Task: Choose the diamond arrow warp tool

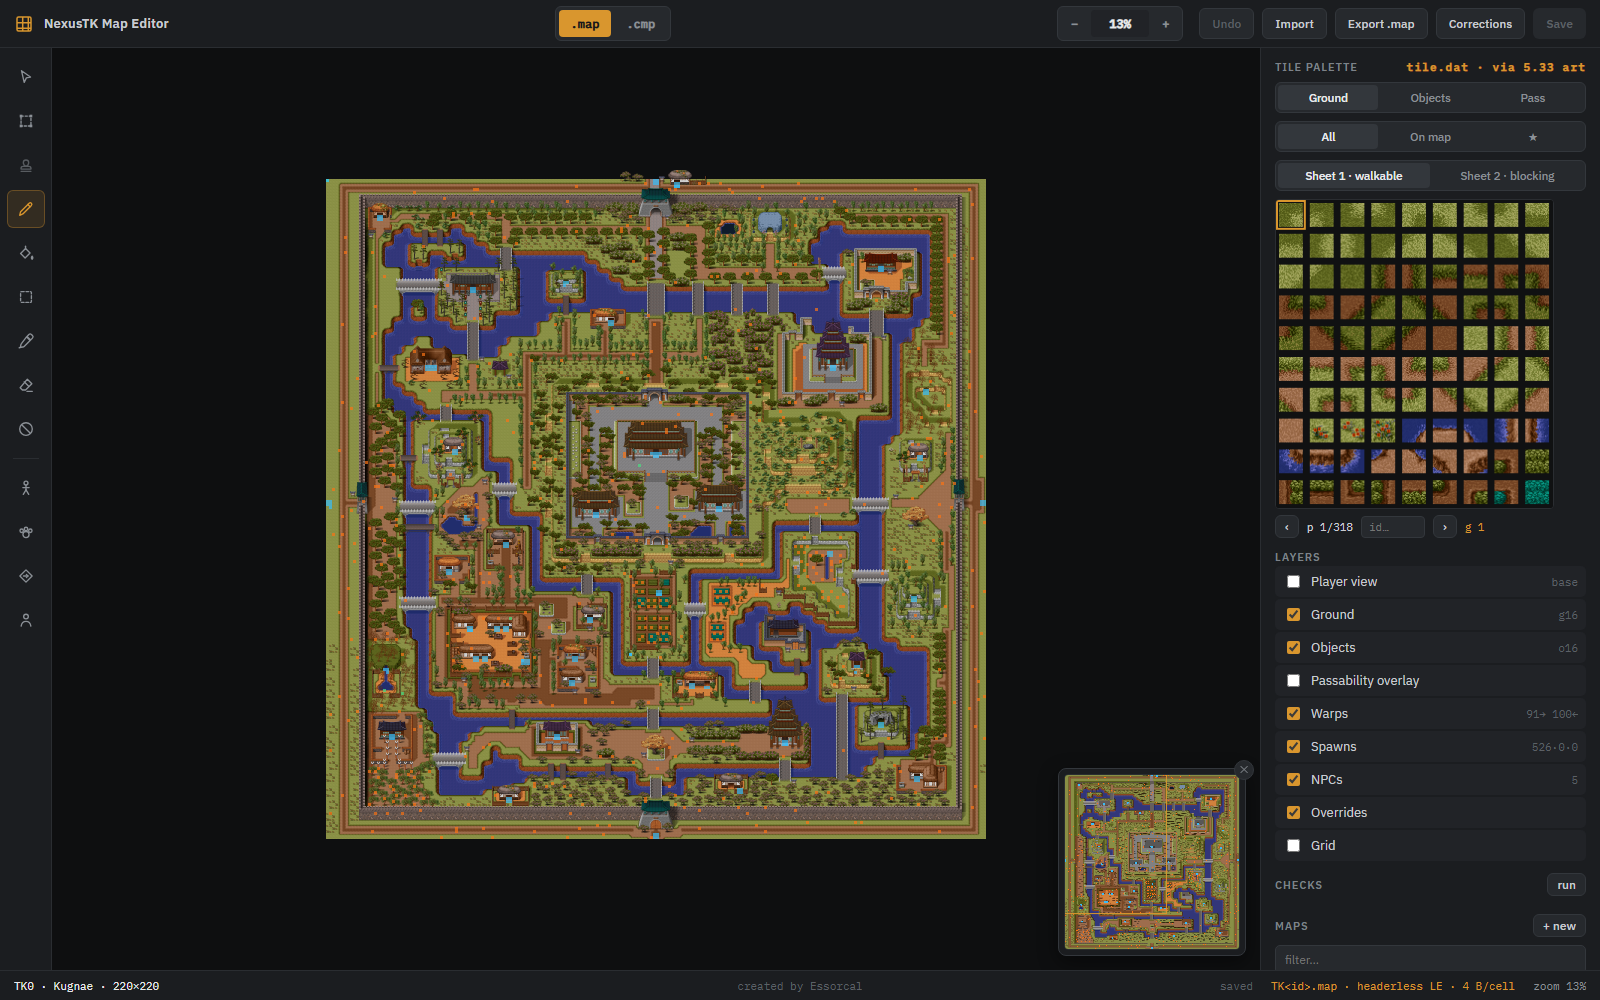Action: [x=26, y=576]
